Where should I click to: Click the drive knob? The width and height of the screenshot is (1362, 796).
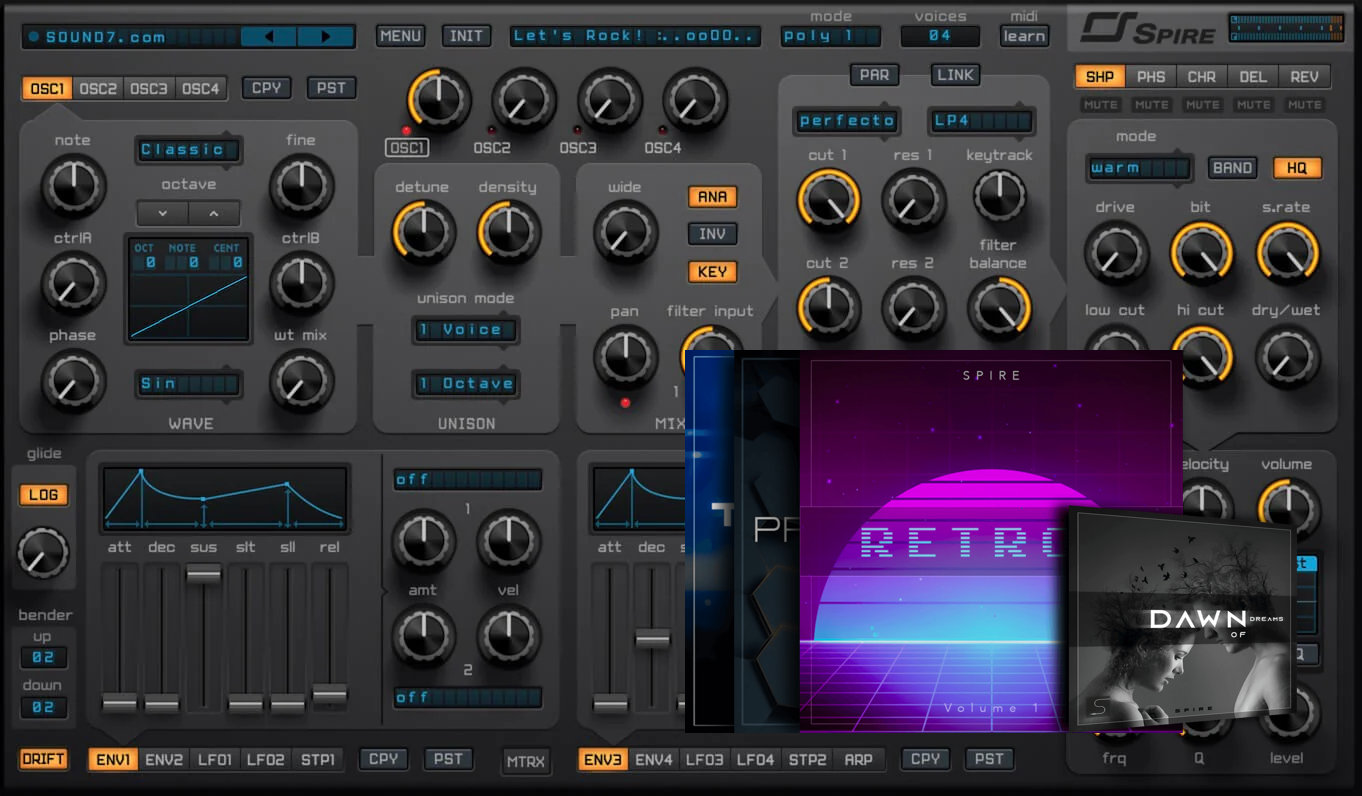click(x=1116, y=253)
